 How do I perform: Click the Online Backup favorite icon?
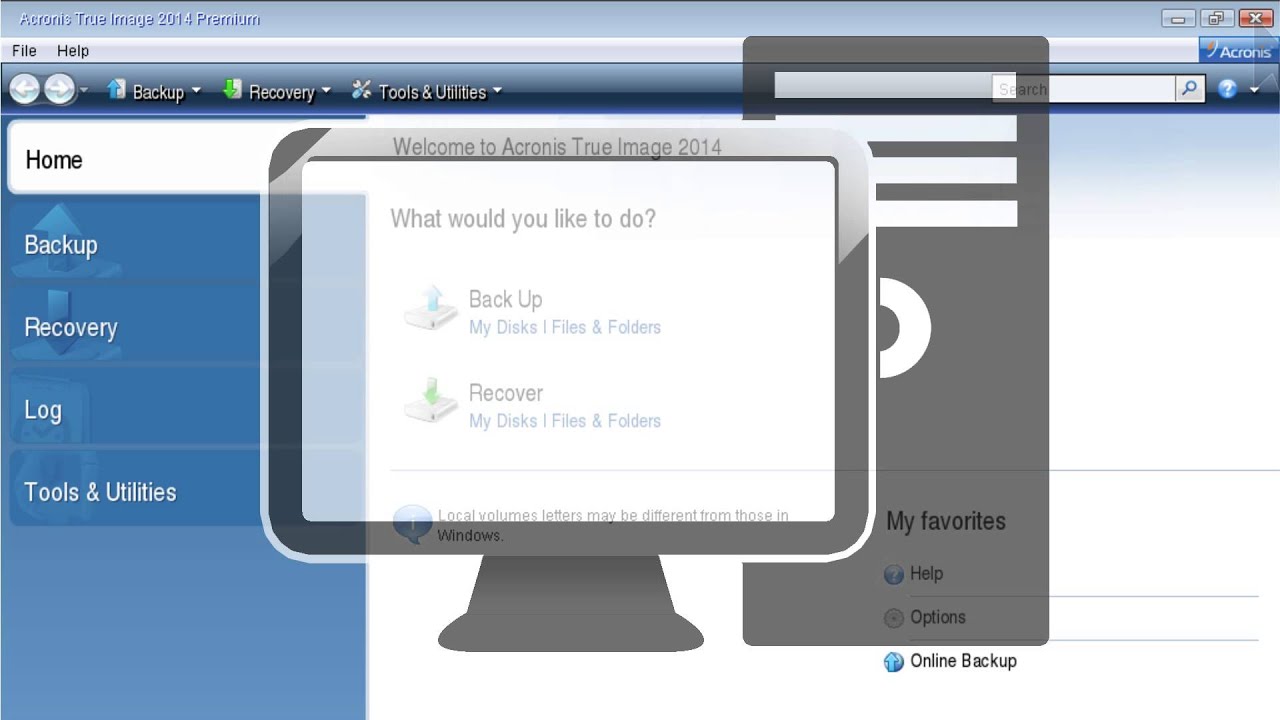(894, 662)
